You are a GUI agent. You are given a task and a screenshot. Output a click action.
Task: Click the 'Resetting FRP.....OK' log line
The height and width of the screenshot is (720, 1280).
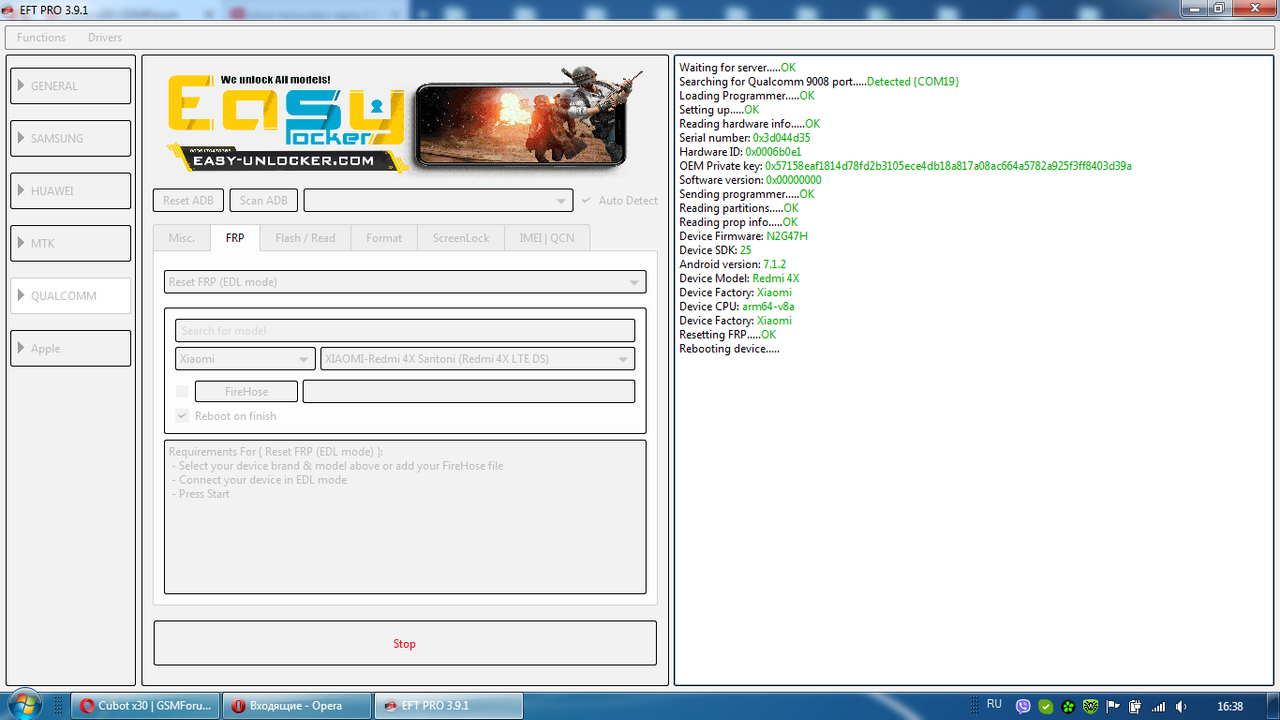(727, 334)
